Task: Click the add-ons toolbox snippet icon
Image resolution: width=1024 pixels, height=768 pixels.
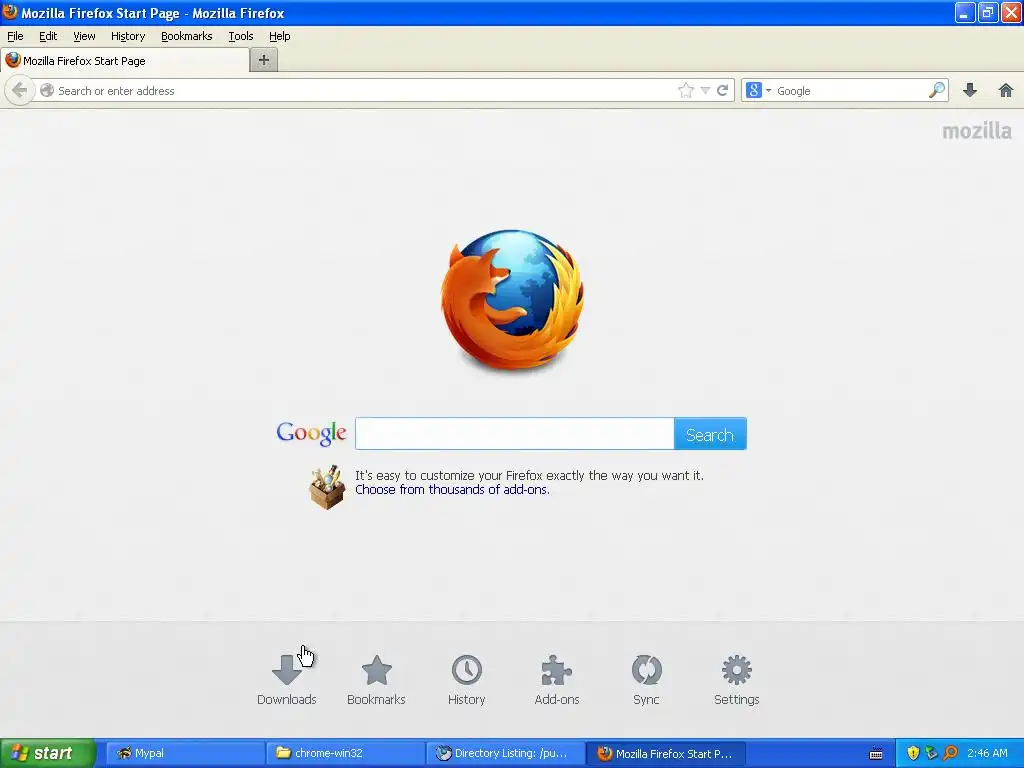Action: [x=327, y=487]
